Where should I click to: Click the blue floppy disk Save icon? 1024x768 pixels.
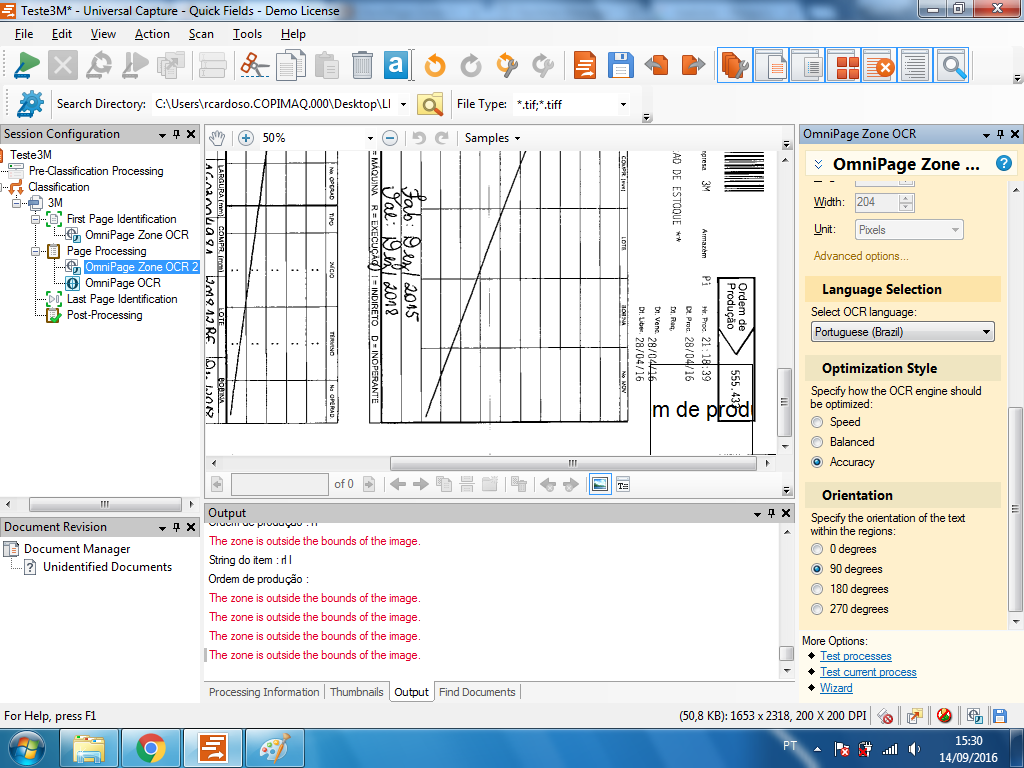point(620,66)
